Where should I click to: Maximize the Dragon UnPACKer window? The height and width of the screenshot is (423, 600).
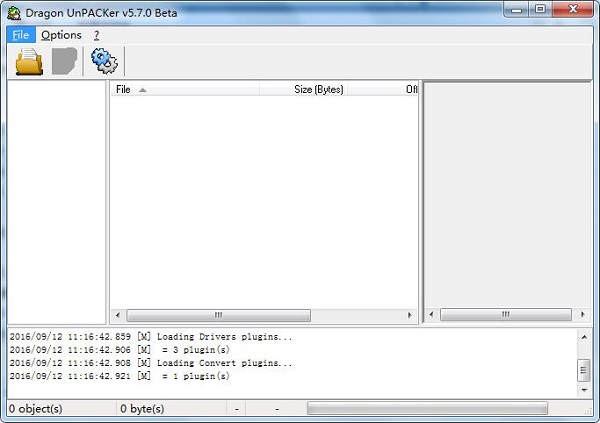point(540,10)
